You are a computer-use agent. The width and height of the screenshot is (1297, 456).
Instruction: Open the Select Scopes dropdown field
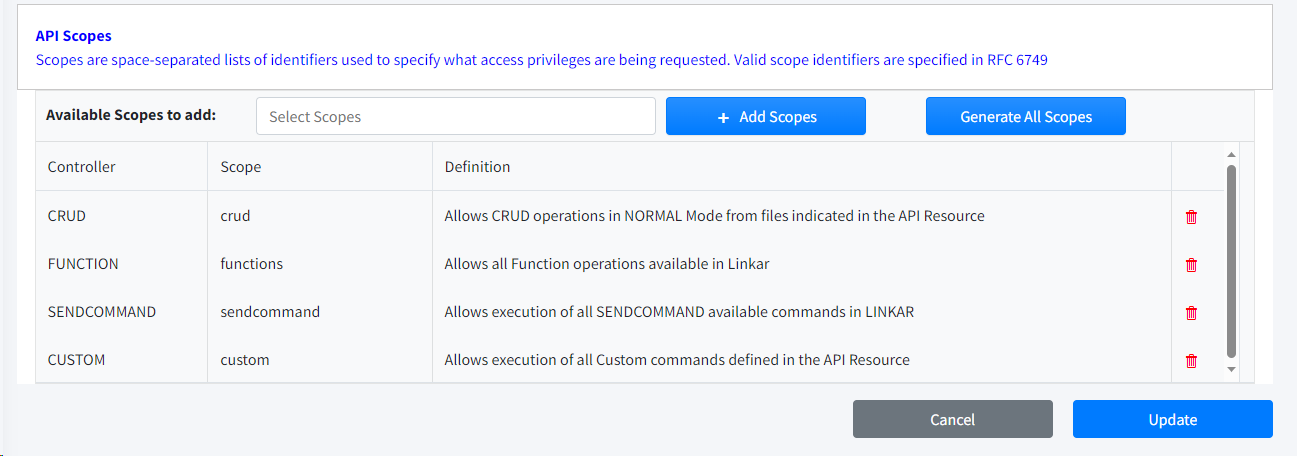pos(456,116)
